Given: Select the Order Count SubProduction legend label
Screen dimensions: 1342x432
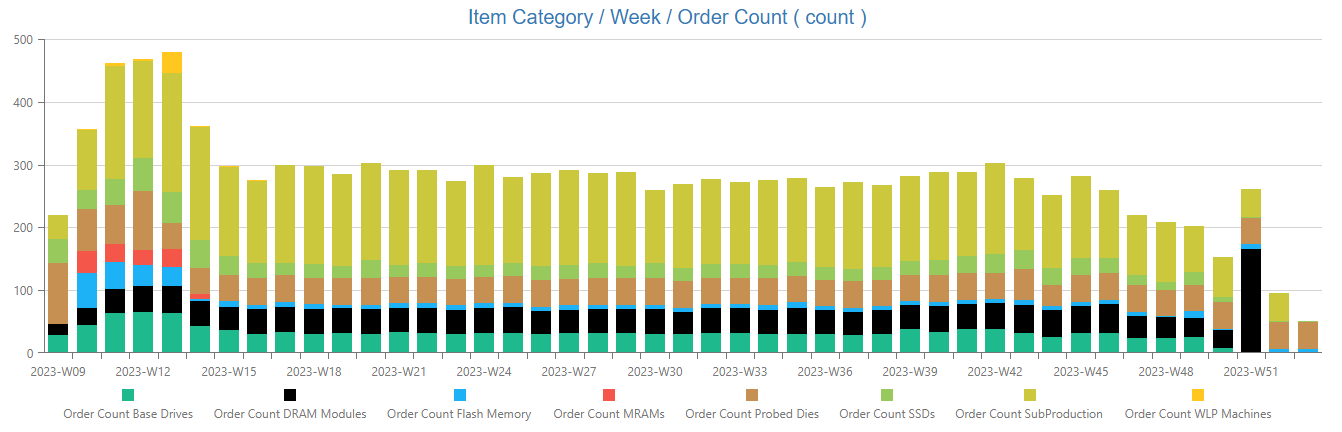Looking at the screenshot, I should [1029, 414].
